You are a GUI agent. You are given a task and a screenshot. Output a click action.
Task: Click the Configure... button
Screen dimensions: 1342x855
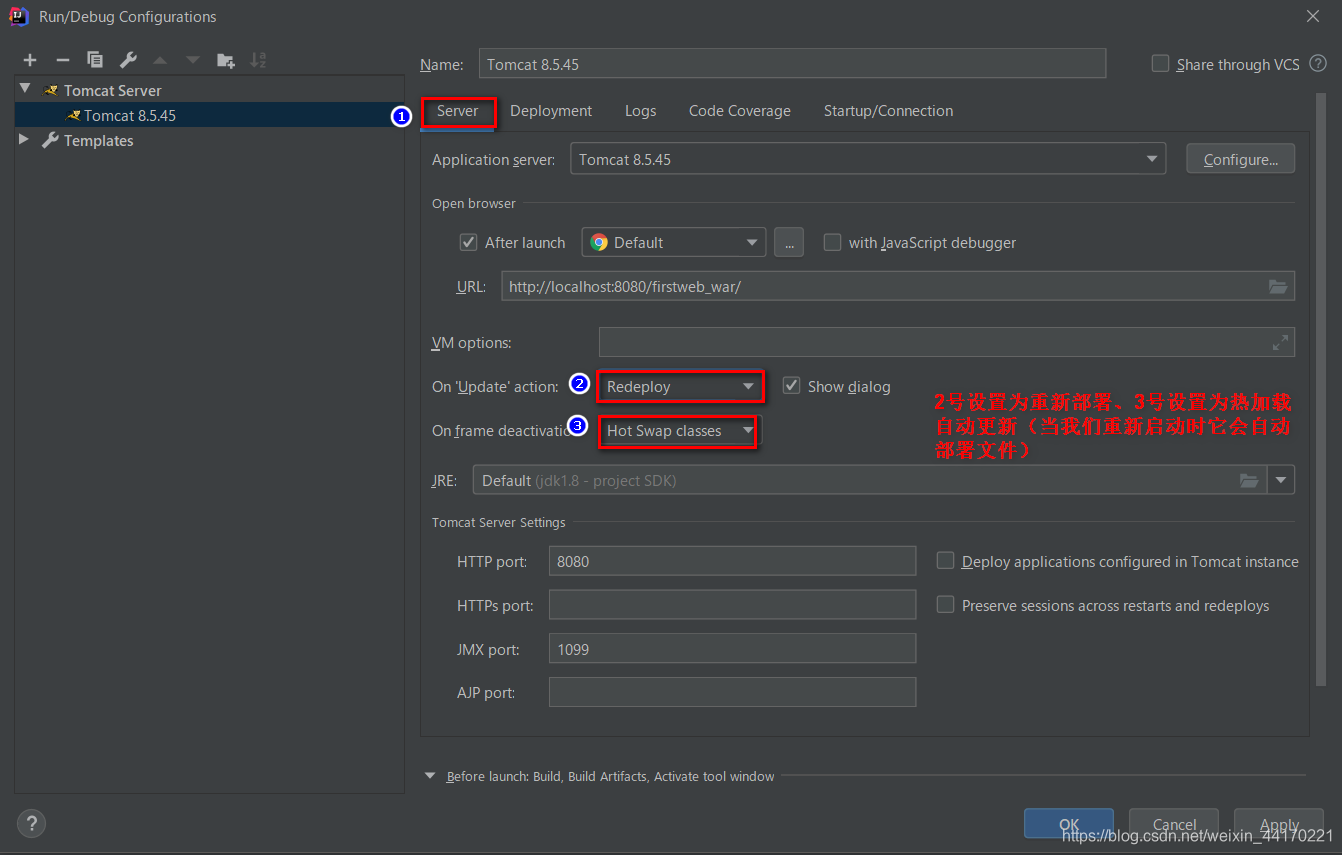[1241, 159]
